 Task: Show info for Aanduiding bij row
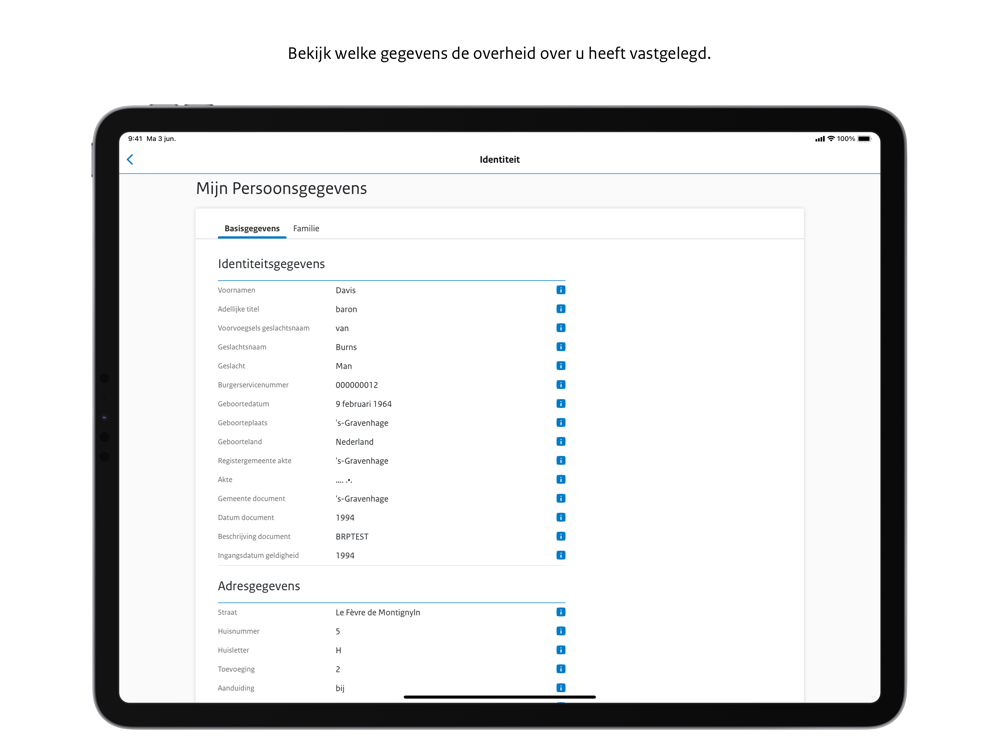[561, 688]
